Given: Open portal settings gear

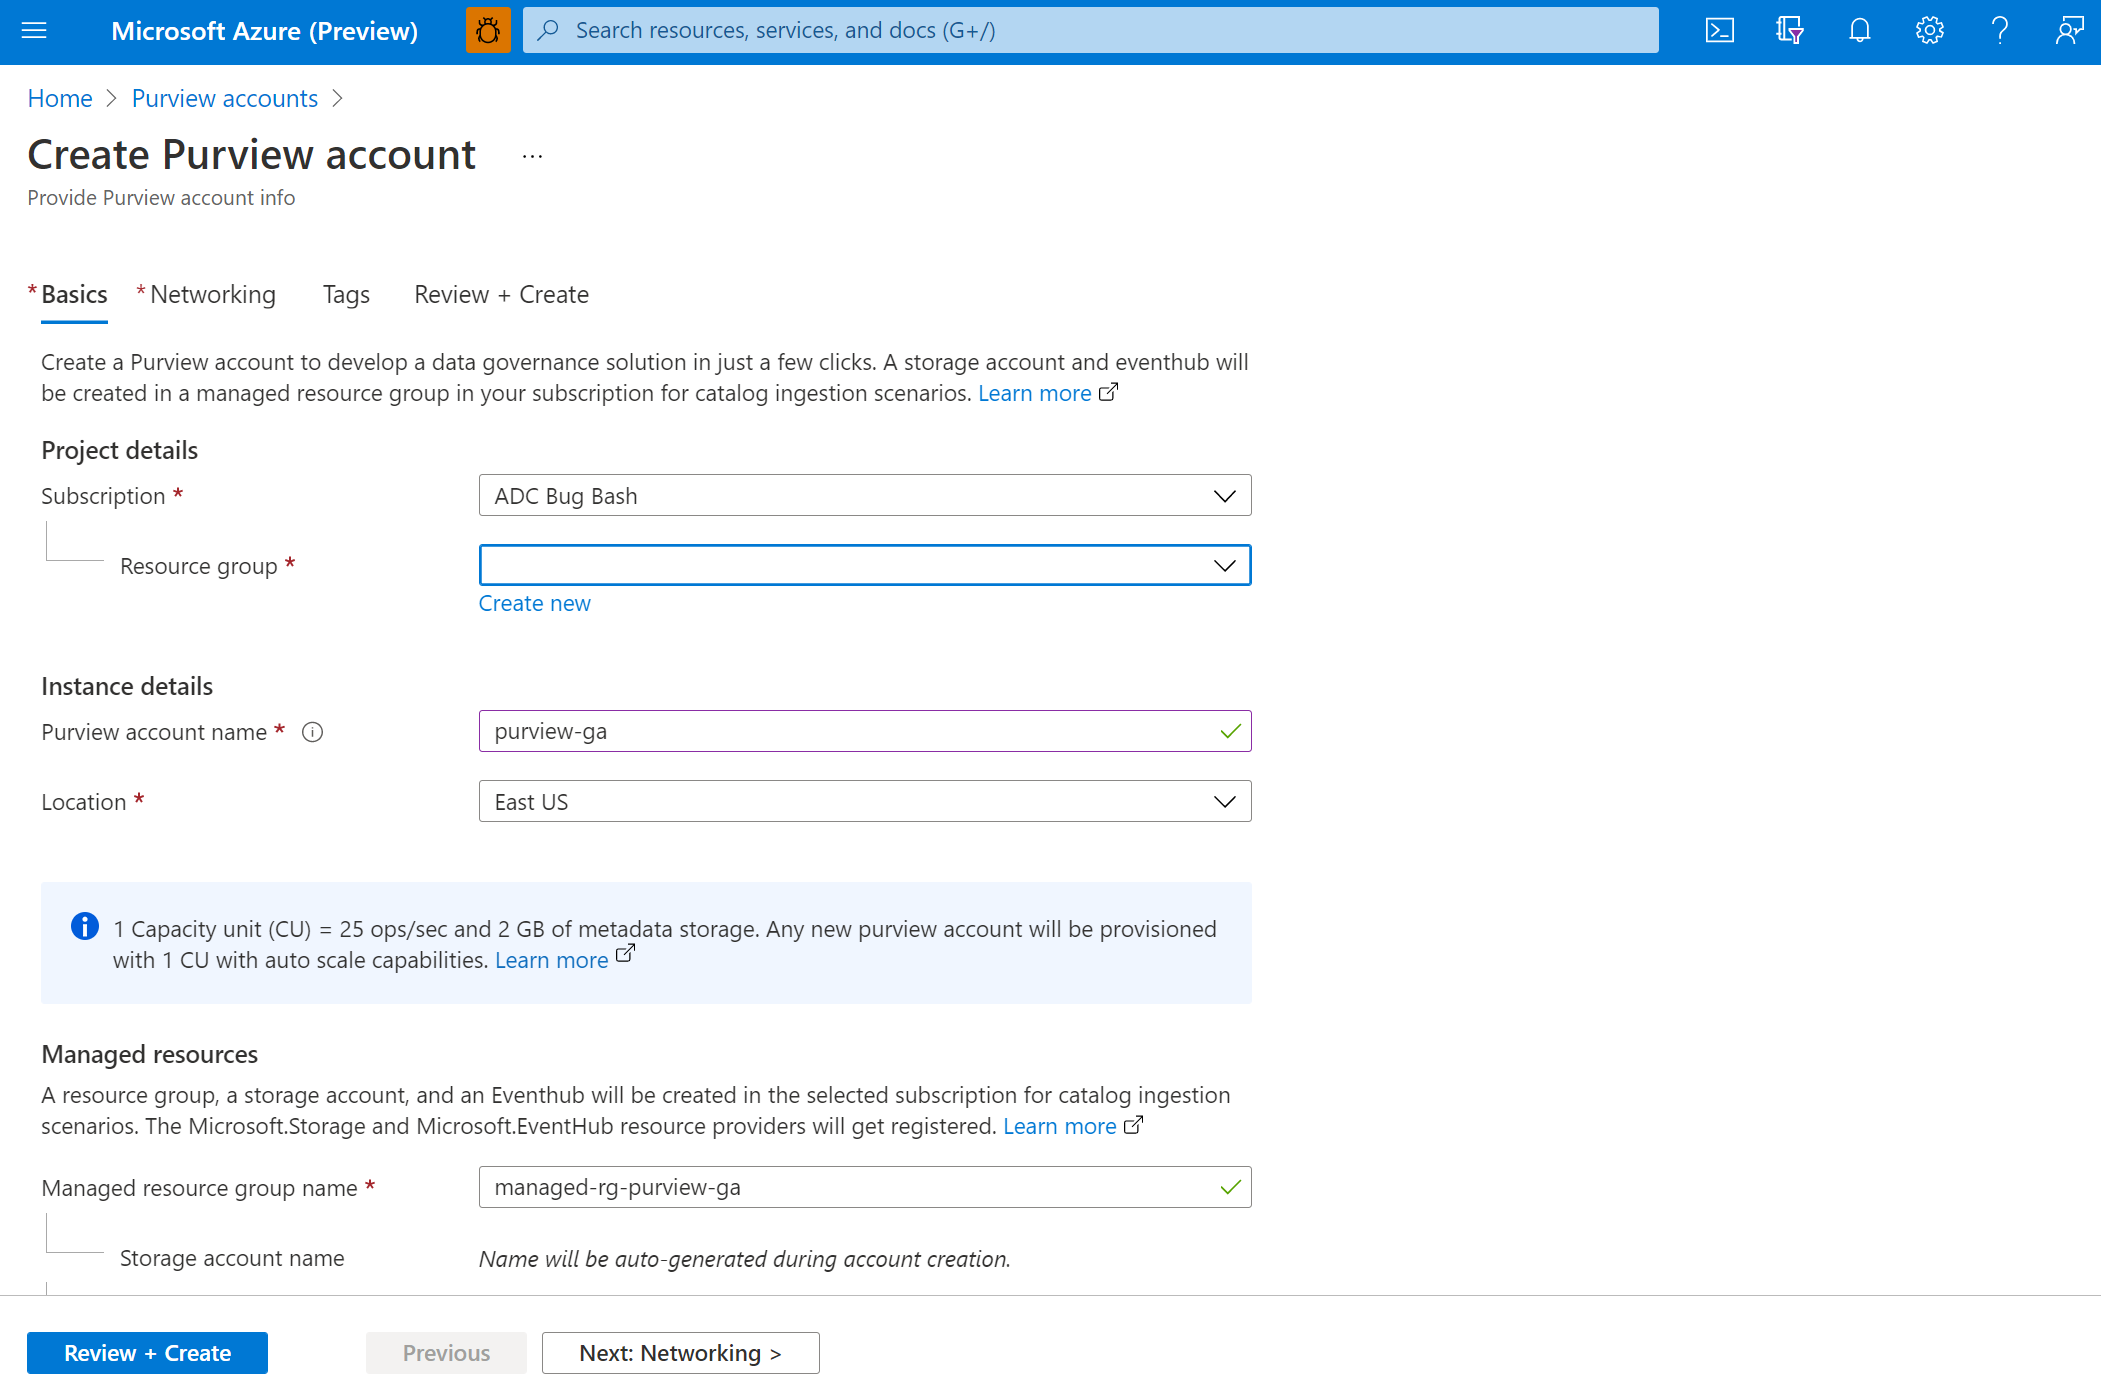Looking at the screenshot, I should click(1929, 30).
